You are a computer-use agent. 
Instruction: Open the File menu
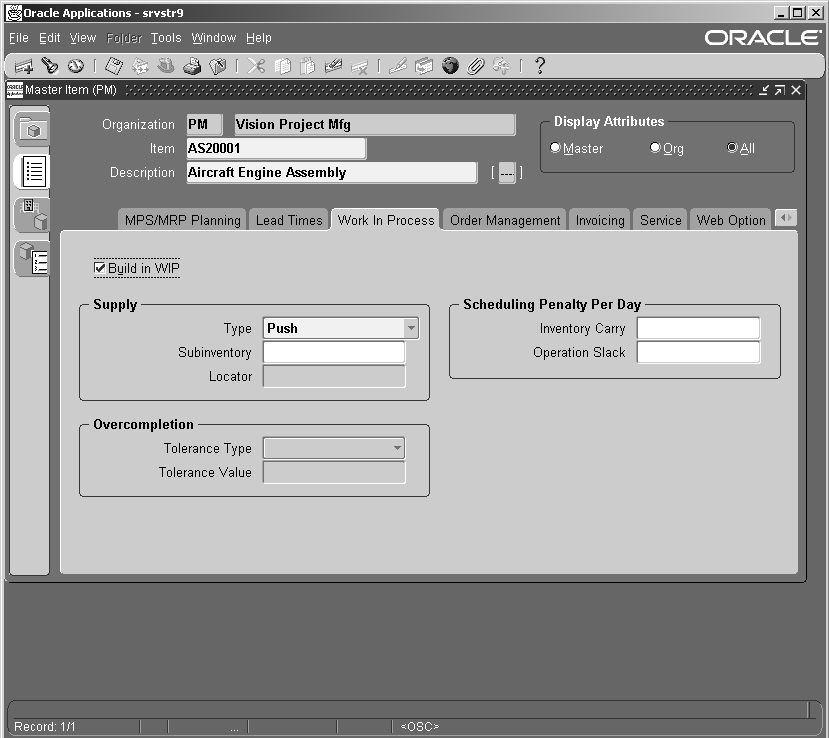tap(19, 38)
